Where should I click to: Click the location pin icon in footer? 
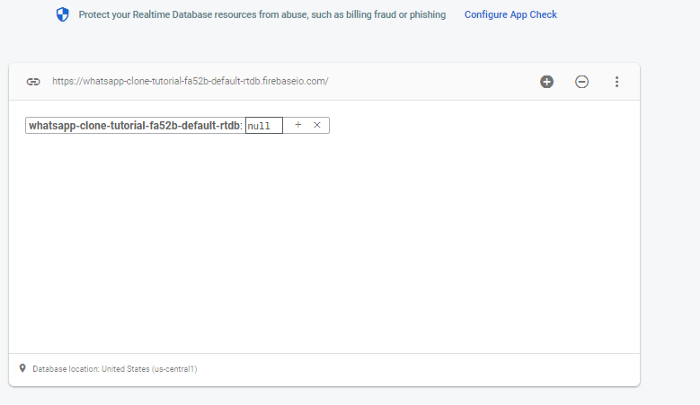pyautogui.click(x=22, y=368)
